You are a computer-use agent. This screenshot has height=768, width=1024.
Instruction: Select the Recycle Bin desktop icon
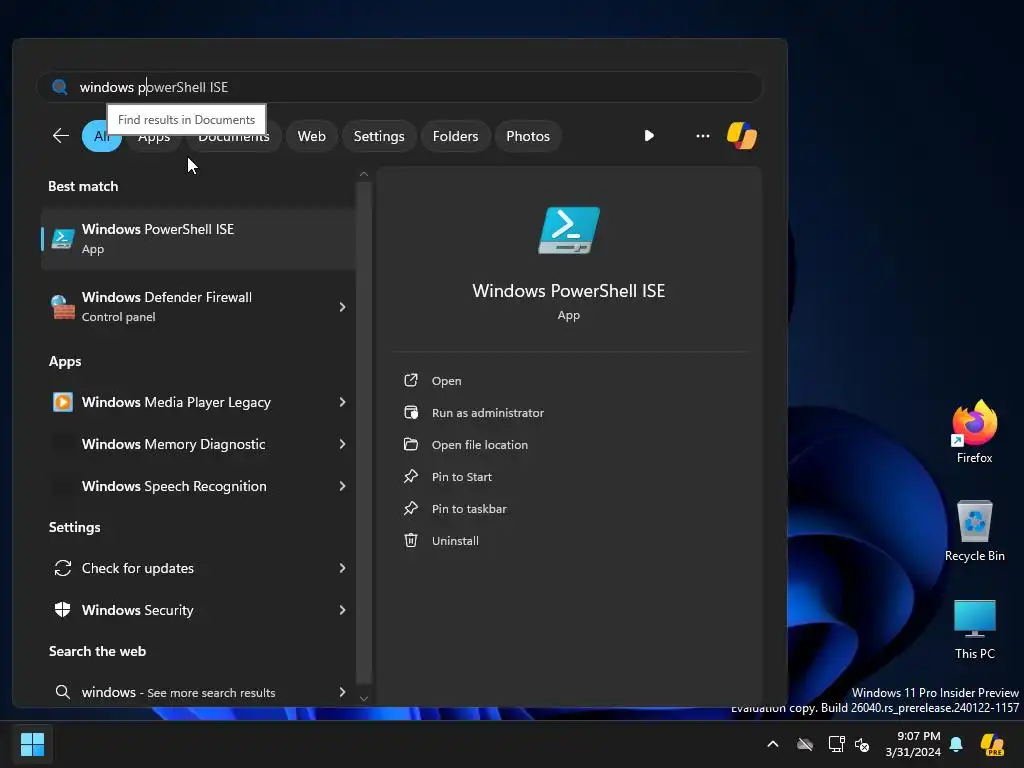(x=974, y=530)
